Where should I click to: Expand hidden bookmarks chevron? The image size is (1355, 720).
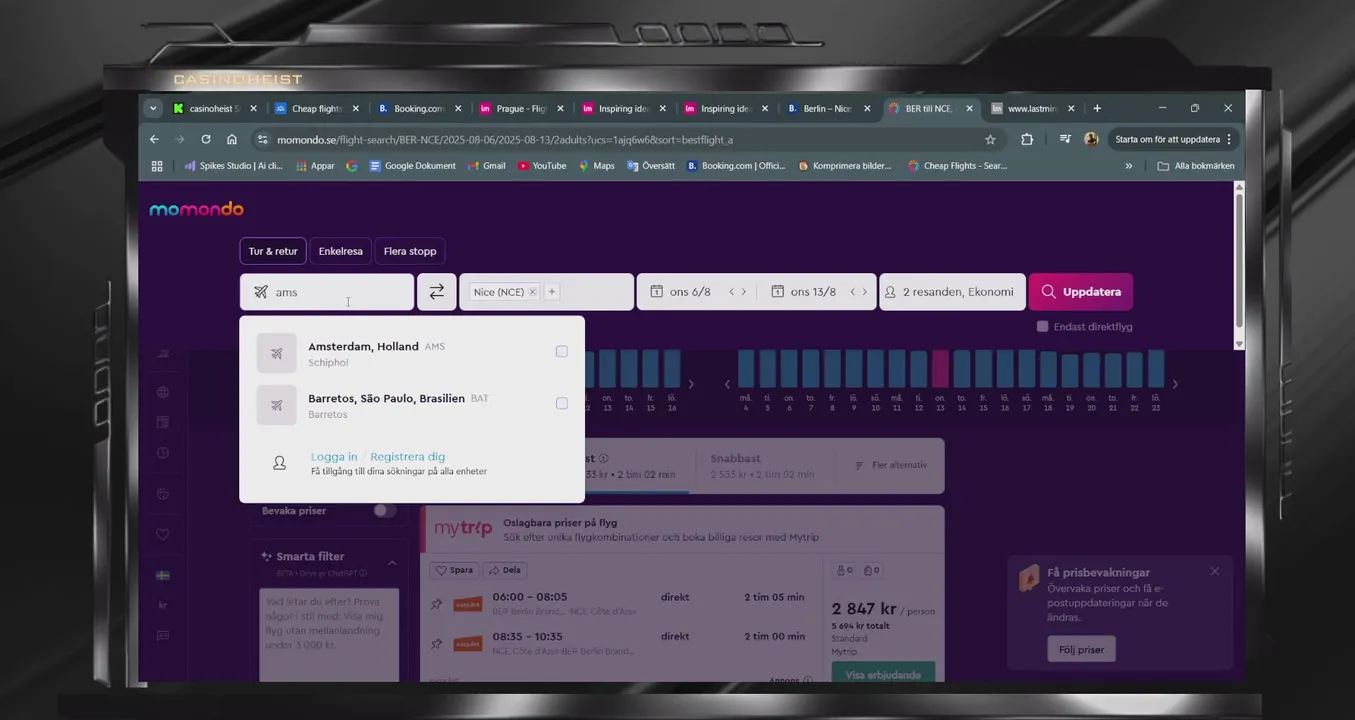point(1129,166)
